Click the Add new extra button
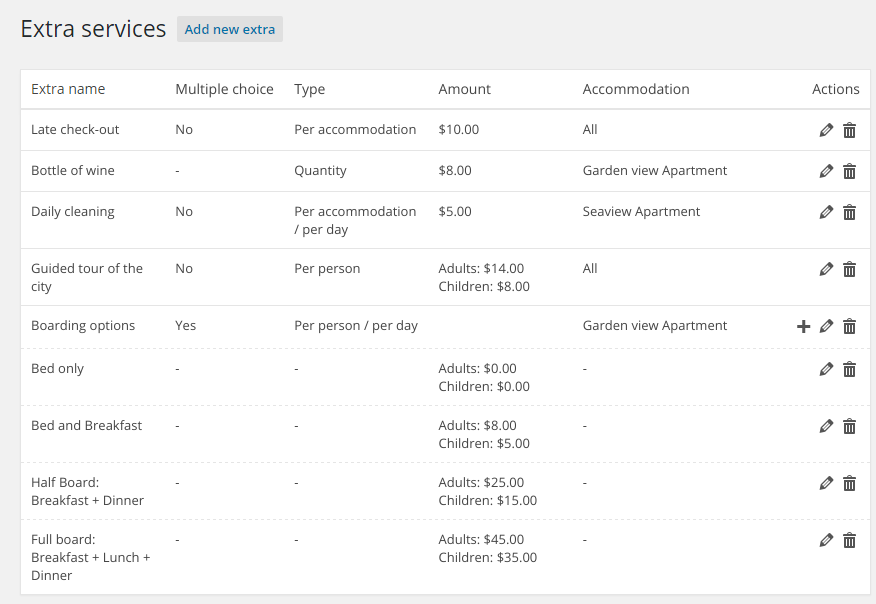The width and height of the screenshot is (876, 604). (x=230, y=29)
